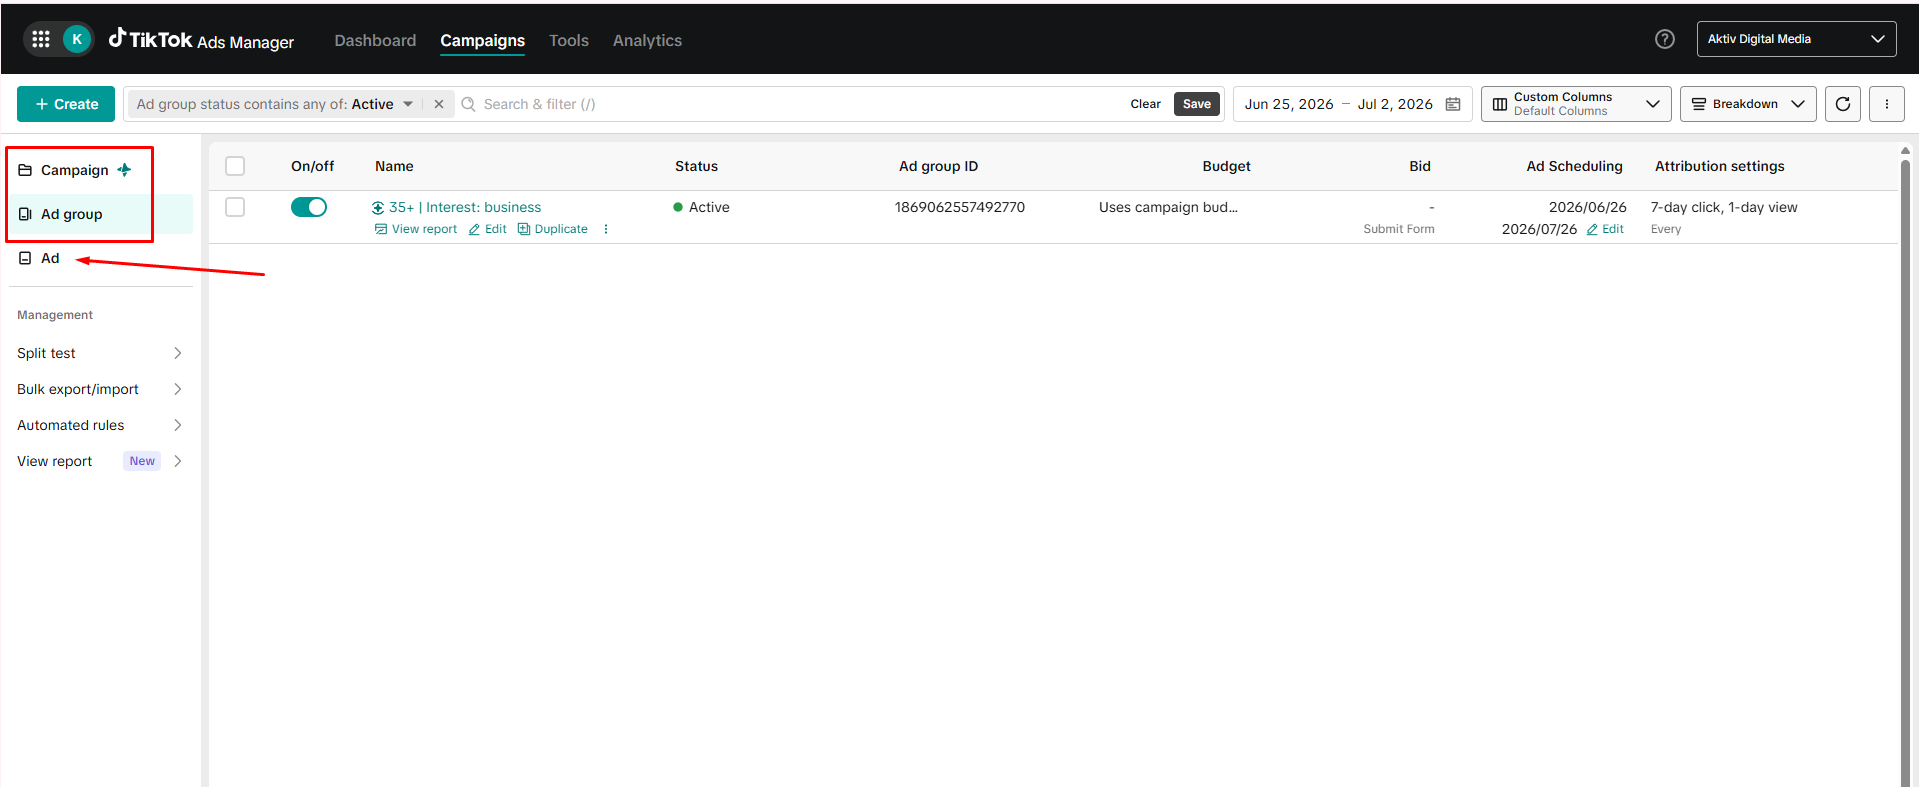
Task: Go to the Dashboard tab
Action: [375, 40]
